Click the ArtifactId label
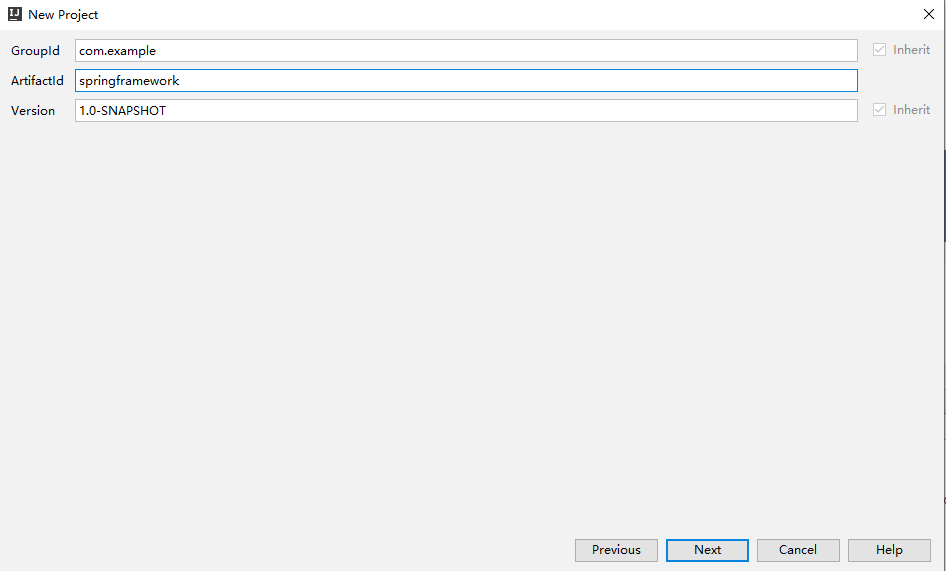Image resolution: width=946 pixels, height=571 pixels. click(37, 81)
